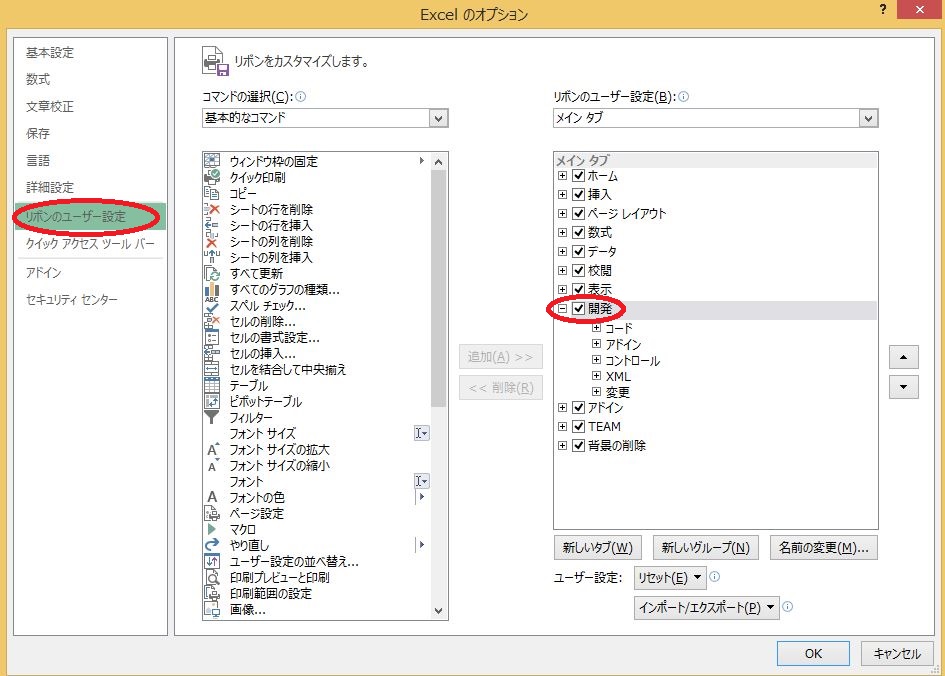Expand the コード group
945x676 pixels.
(x=596, y=328)
